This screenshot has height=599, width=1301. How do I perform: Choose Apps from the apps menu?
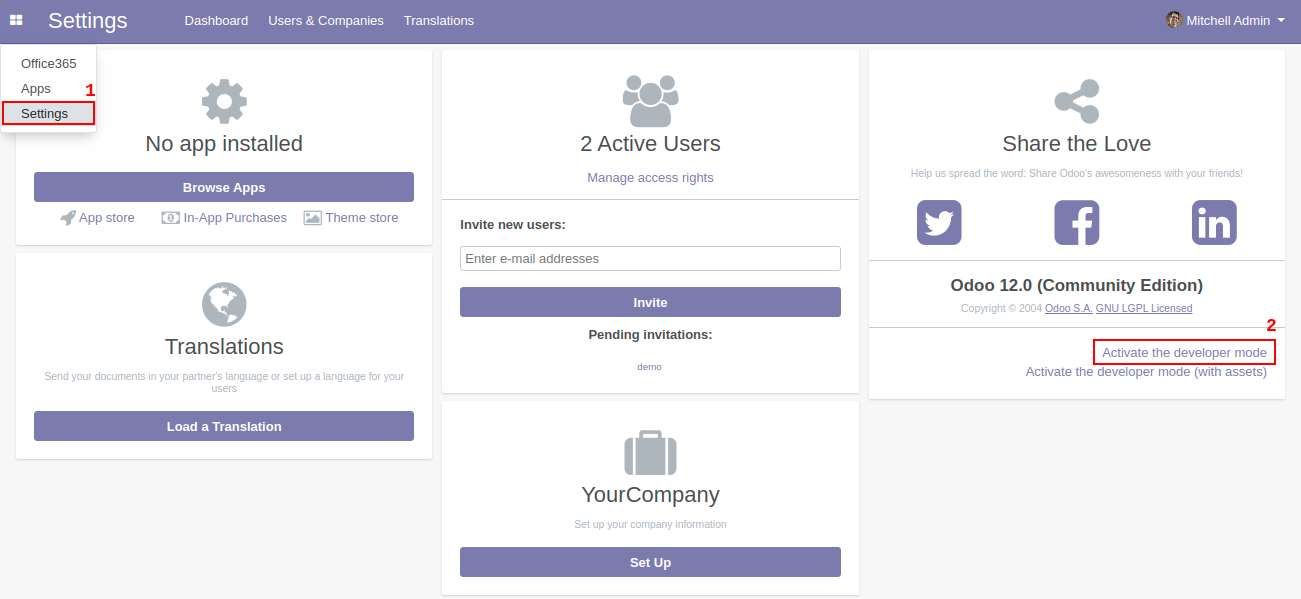36,88
